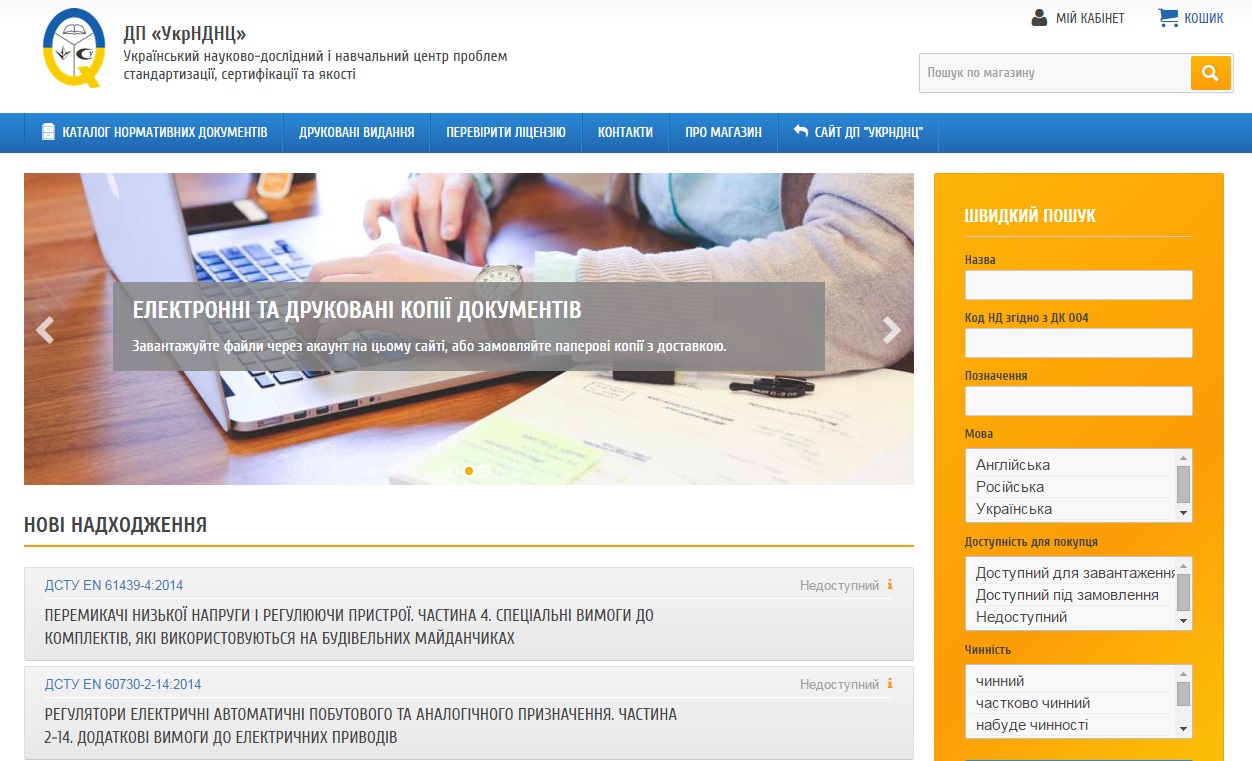The image size is (1252, 761).
Task: Click the down arrow of the Чинність list
Action: 1184,730
